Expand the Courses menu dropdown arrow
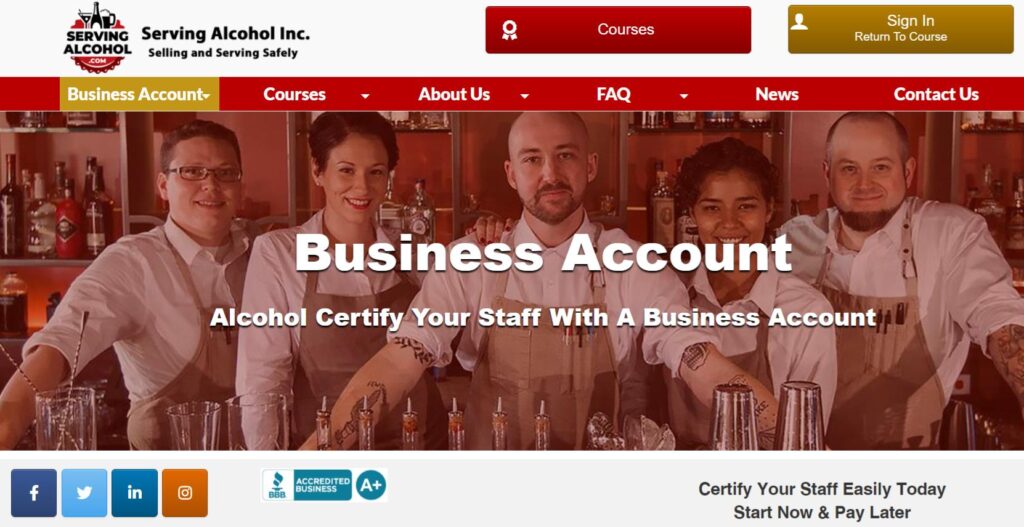1024x527 pixels. 365,96
